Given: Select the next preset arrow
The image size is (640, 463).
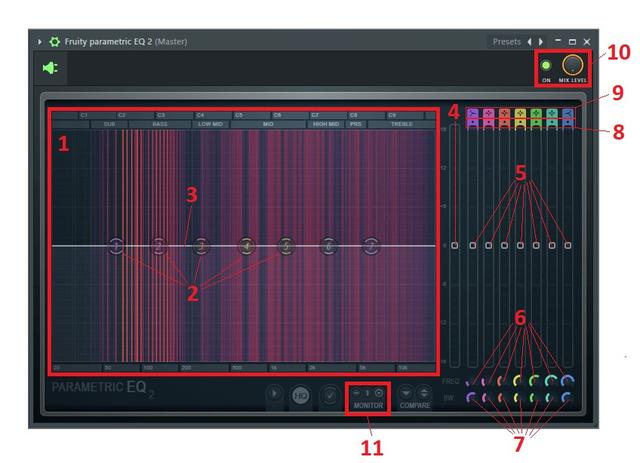Looking at the screenshot, I should [x=541, y=42].
